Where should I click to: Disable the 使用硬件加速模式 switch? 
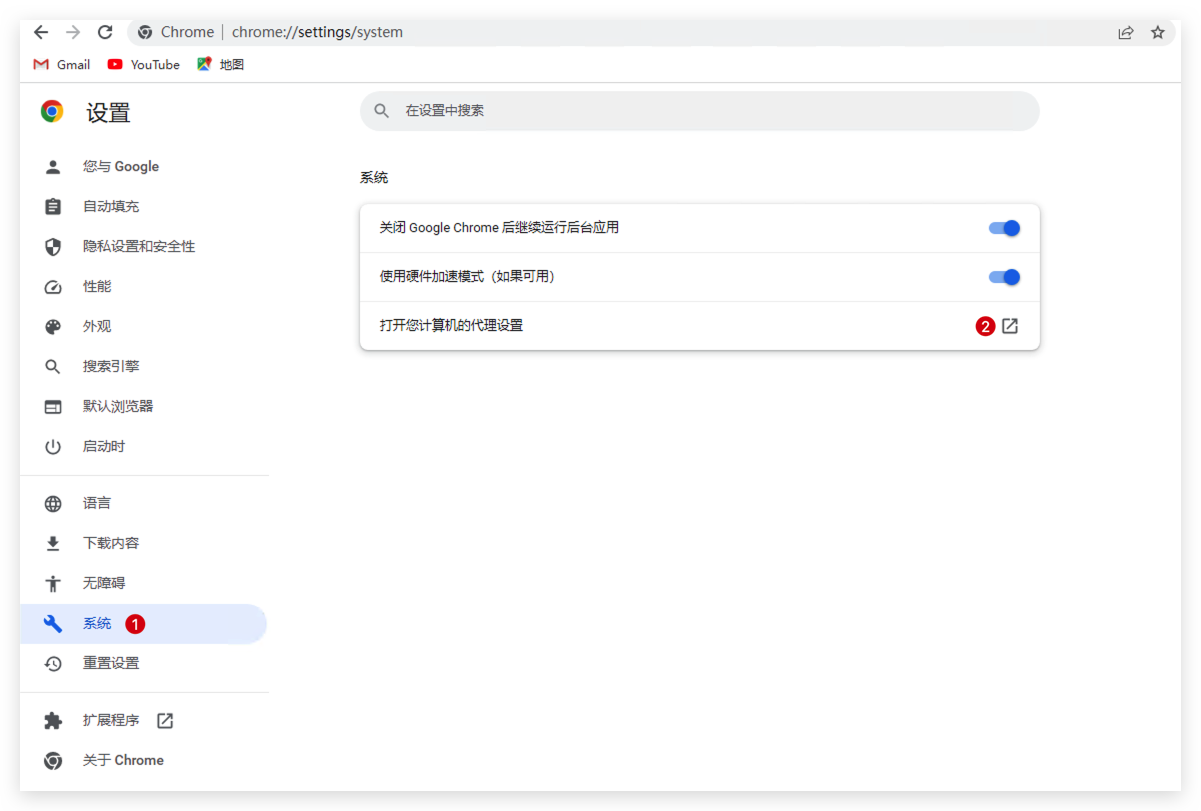pos(1004,277)
